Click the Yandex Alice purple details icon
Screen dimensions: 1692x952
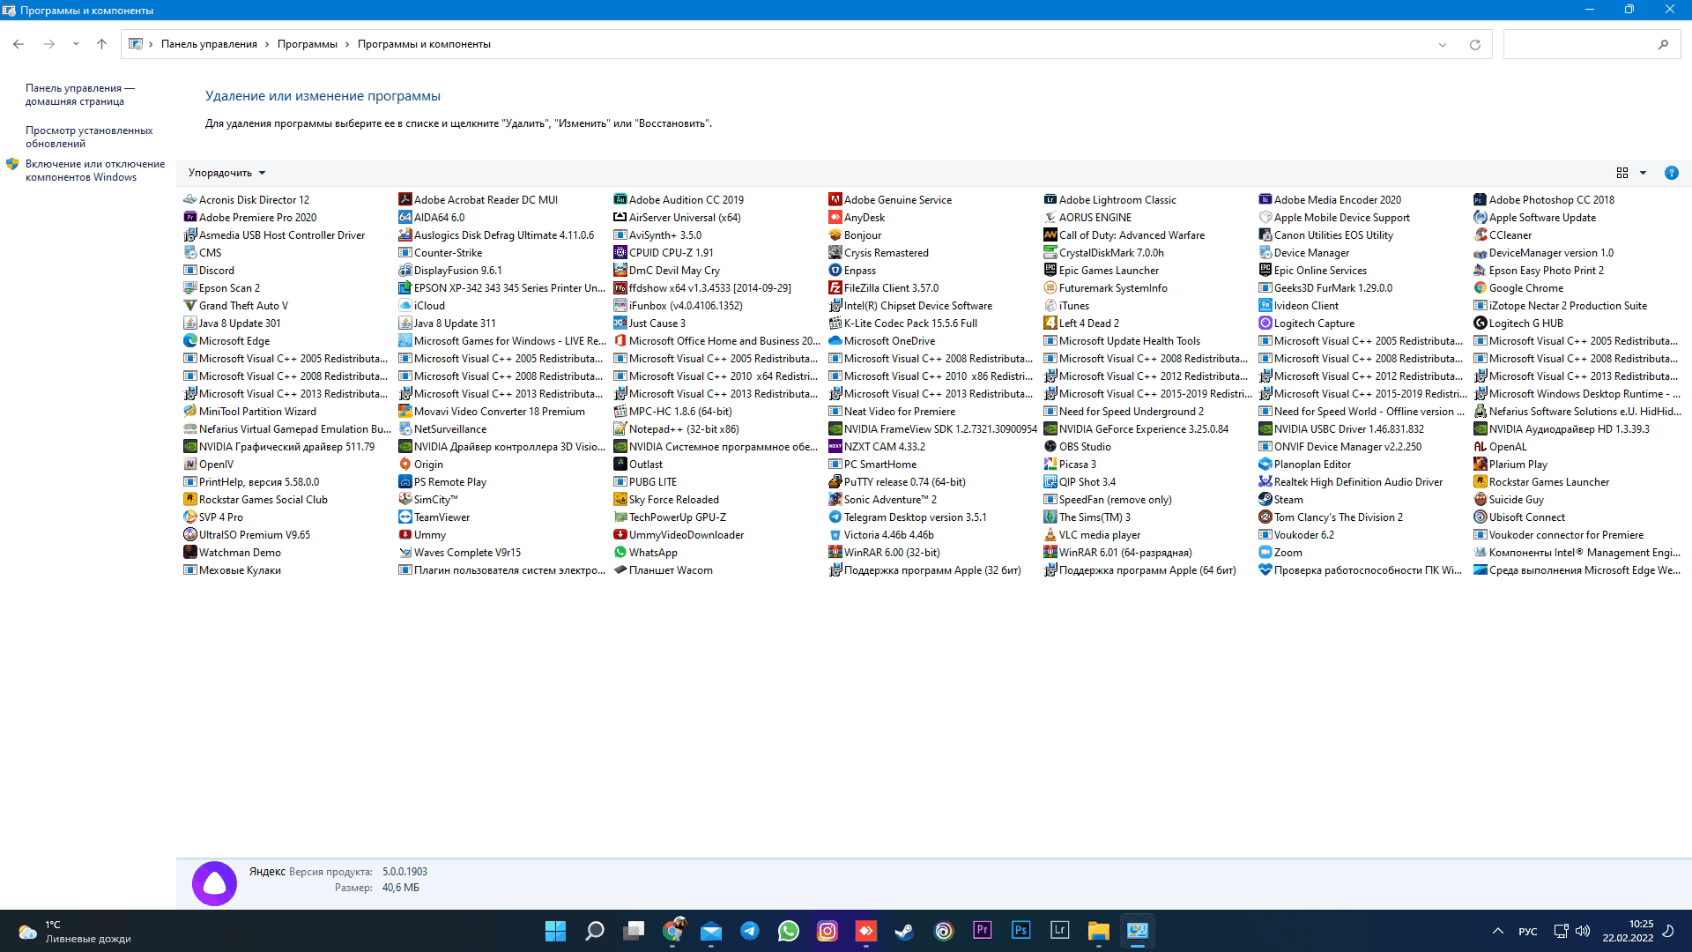point(214,883)
